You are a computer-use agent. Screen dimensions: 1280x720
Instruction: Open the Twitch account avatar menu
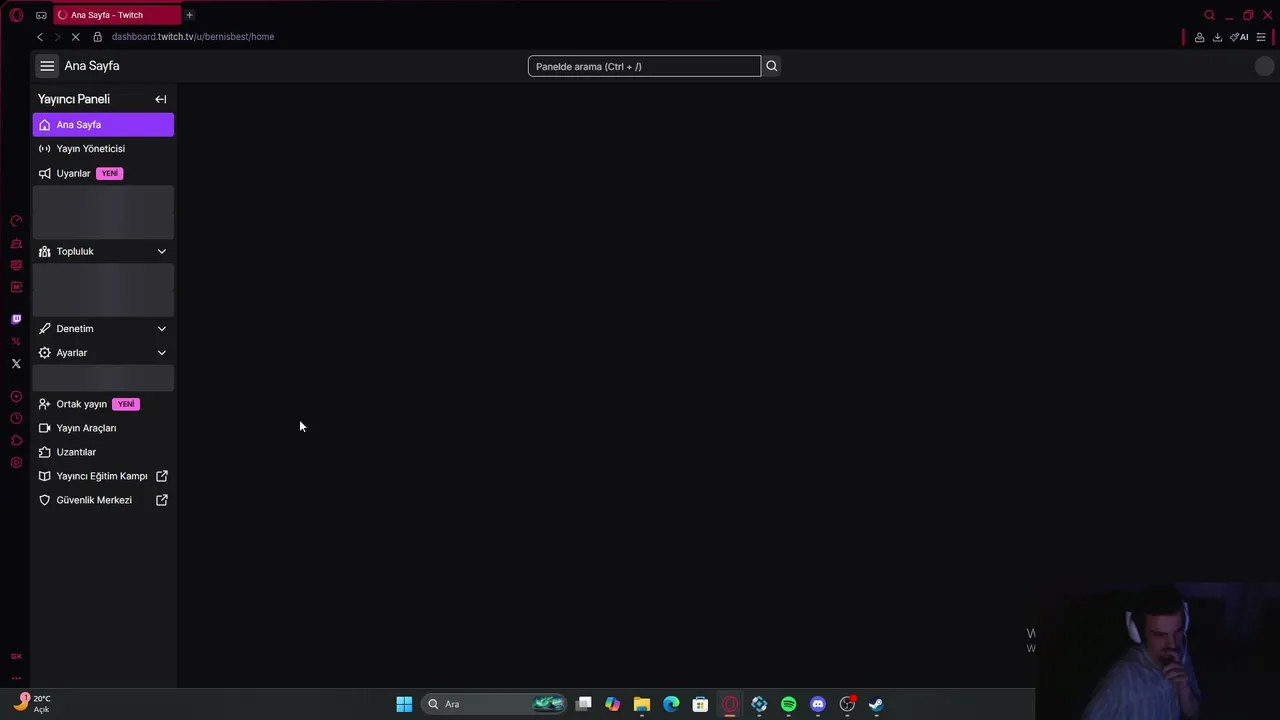(1264, 66)
